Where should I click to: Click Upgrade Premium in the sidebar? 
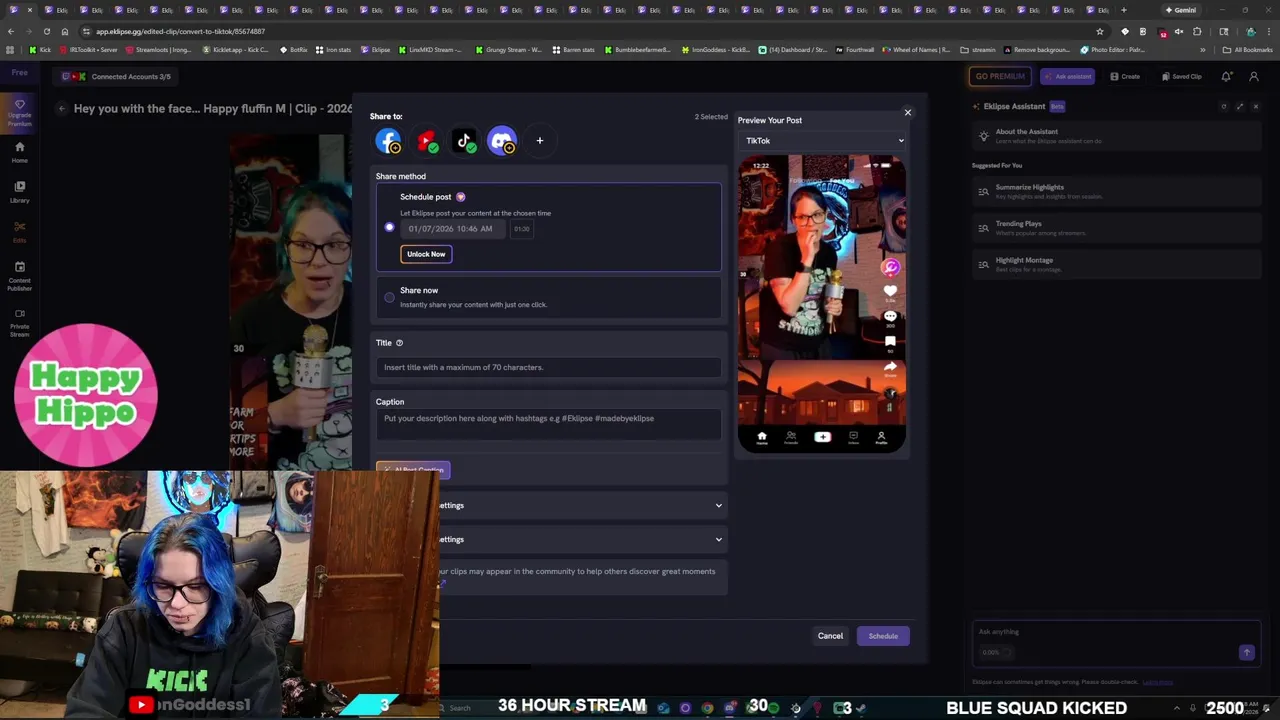coord(19,113)
